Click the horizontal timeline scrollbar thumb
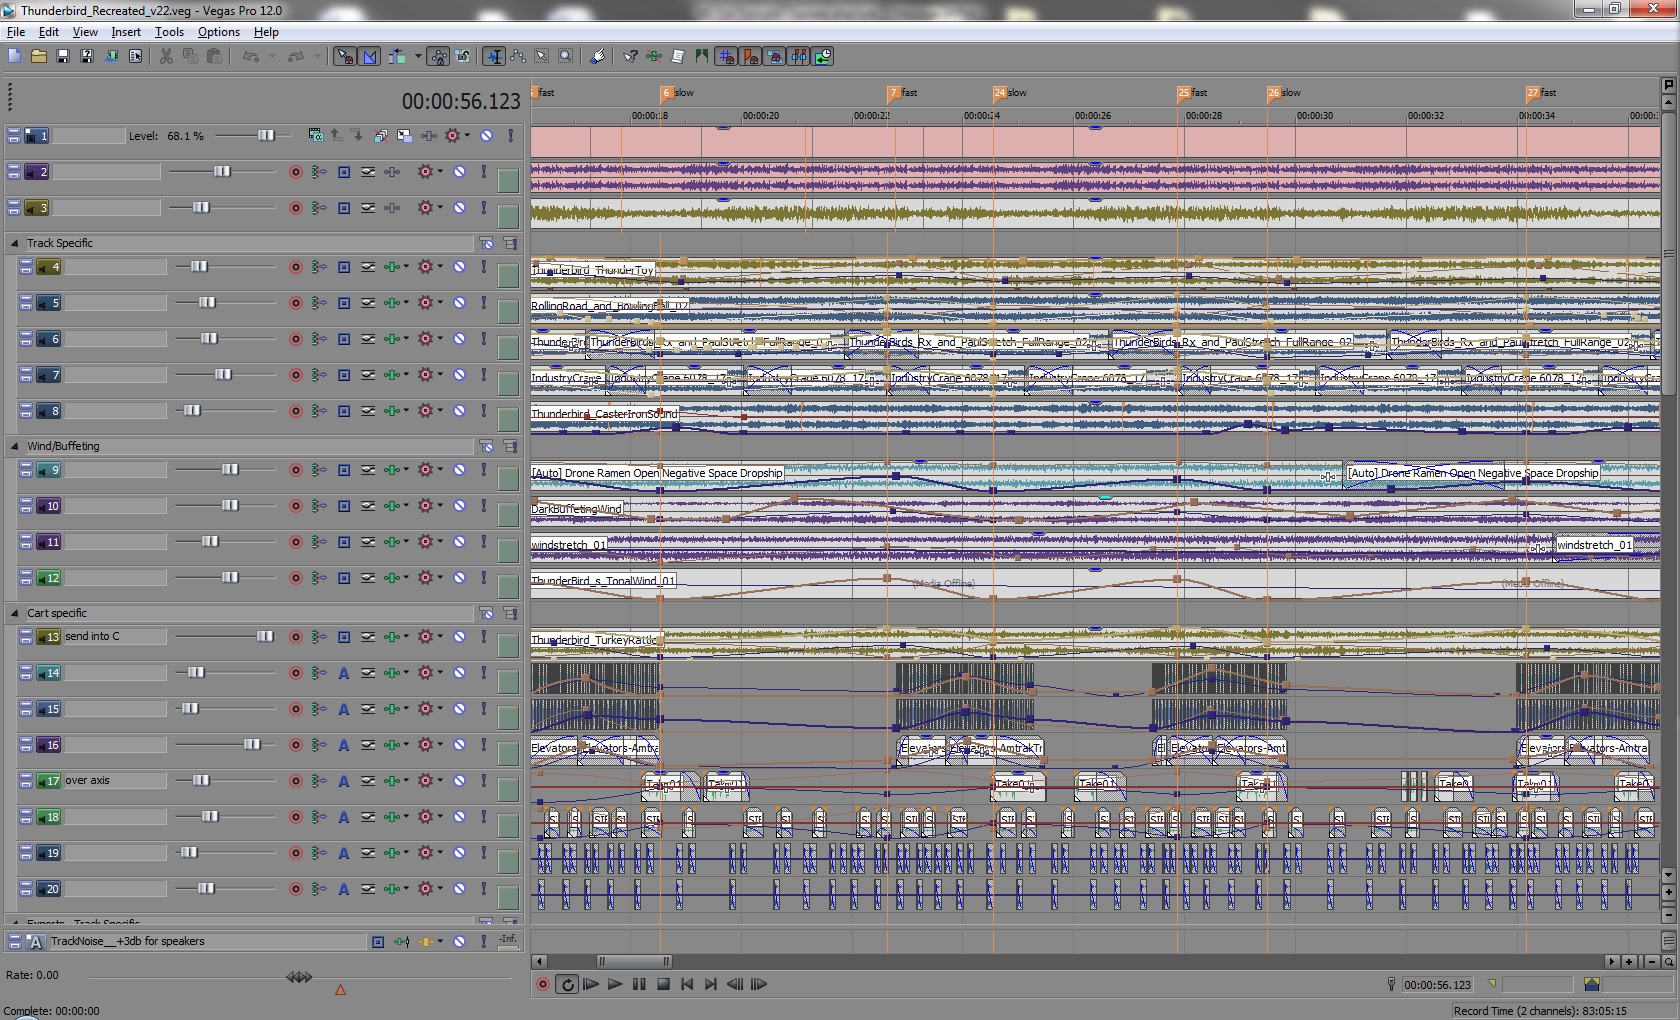Viewport: 1680px width, 1020px height. click(x=634, y=961)
